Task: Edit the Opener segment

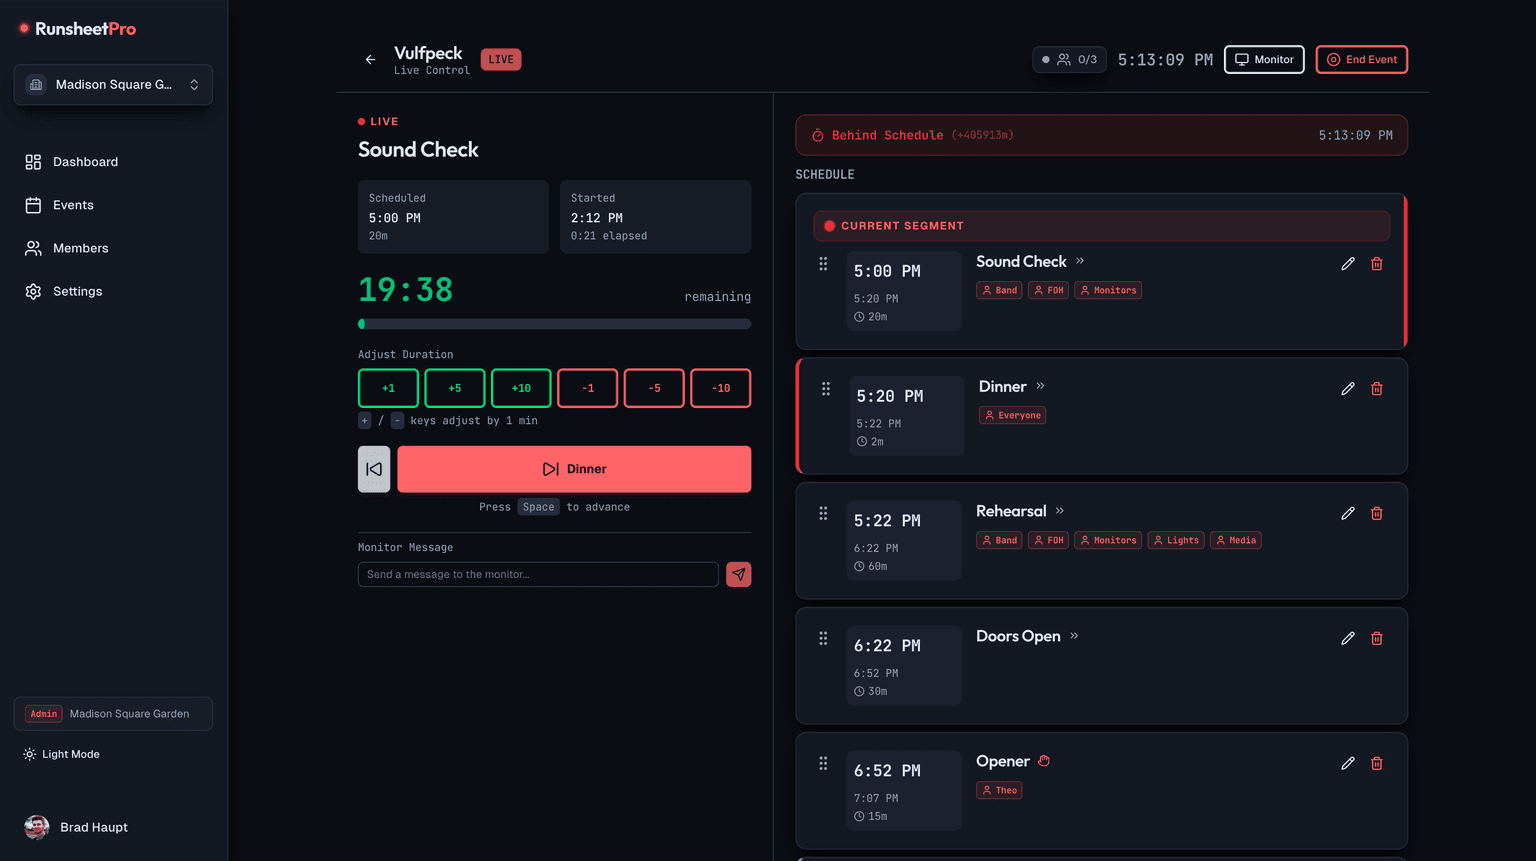Action: (1348, 764)
